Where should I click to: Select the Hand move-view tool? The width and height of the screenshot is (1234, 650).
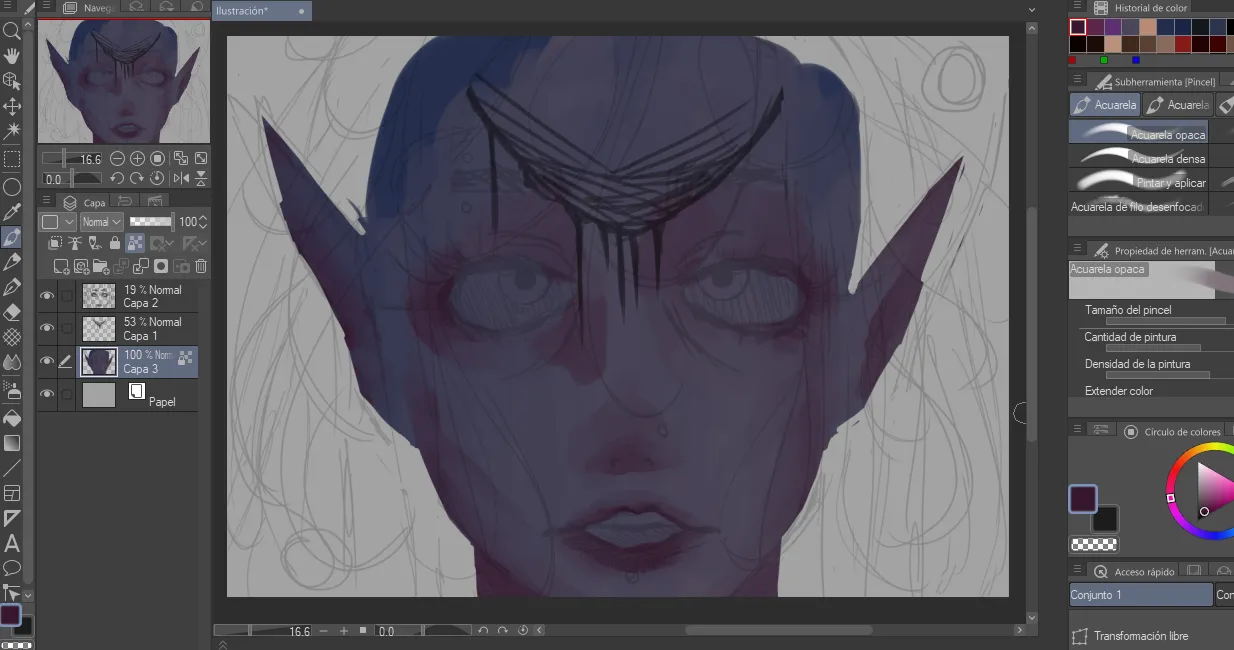(12, 55)
